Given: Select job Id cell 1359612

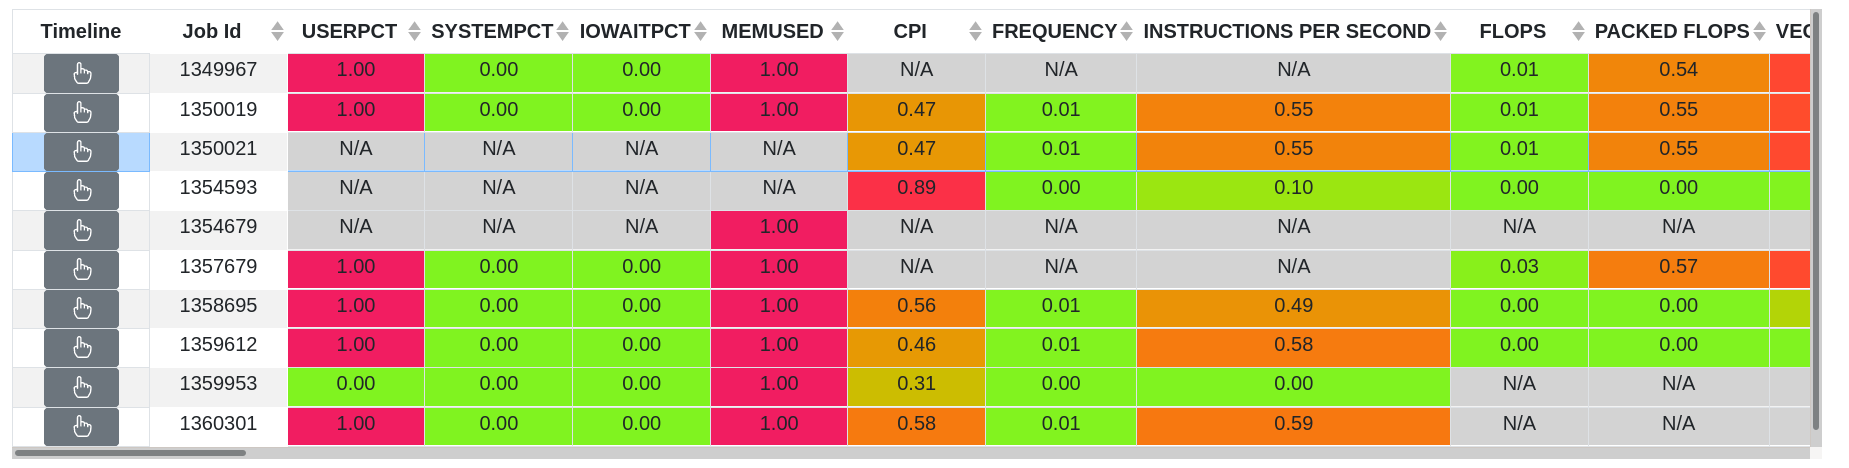Looking at the screenshot, I should coord(218,345).
